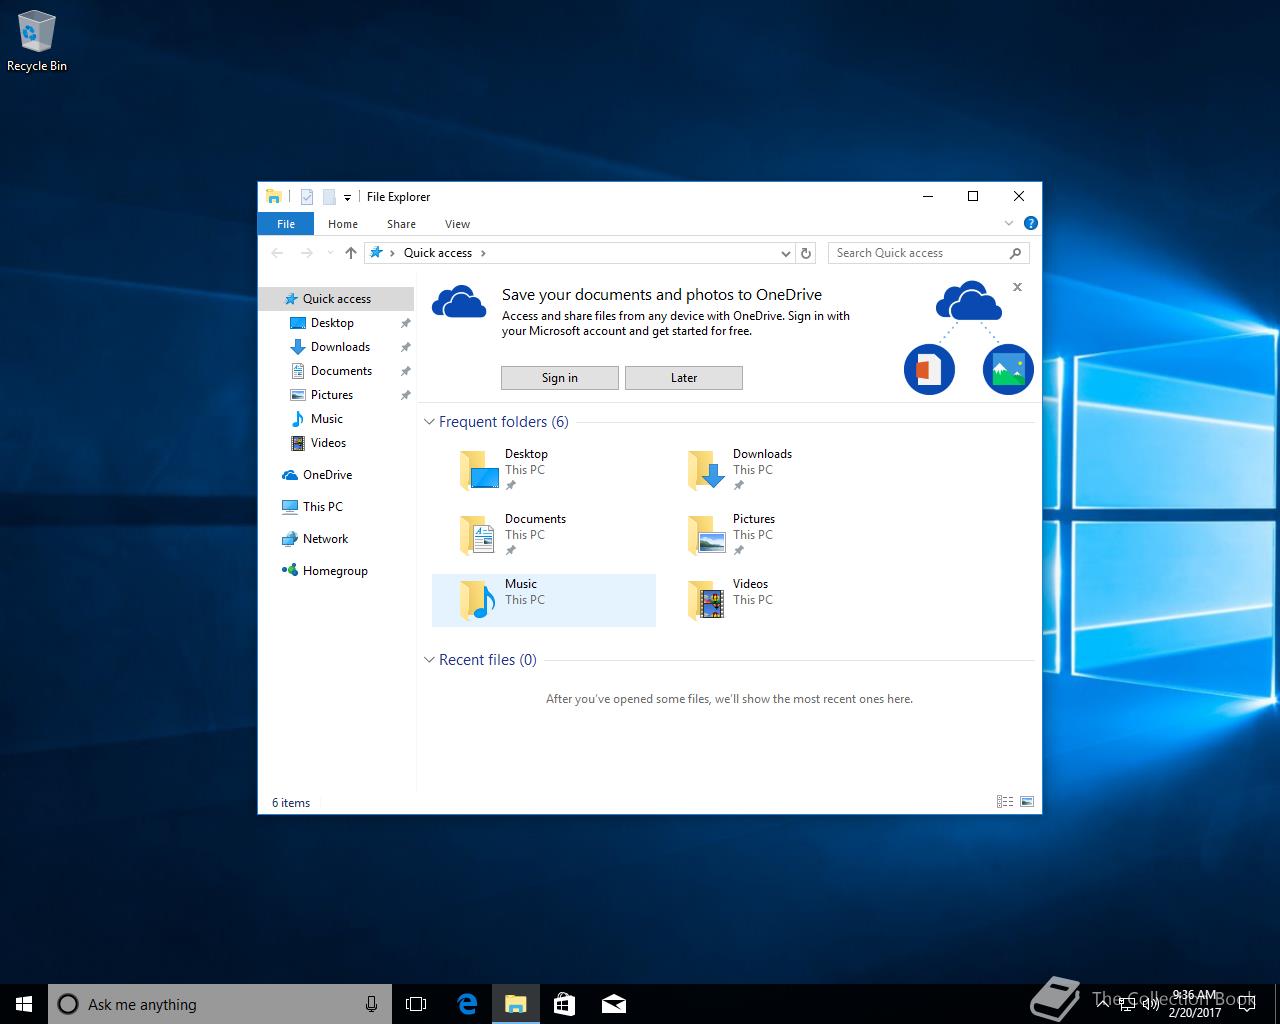Go up one level with the up arrow
This screenshot has width=1280, height=1024.
pyautogui.click(x=351, y=253)
